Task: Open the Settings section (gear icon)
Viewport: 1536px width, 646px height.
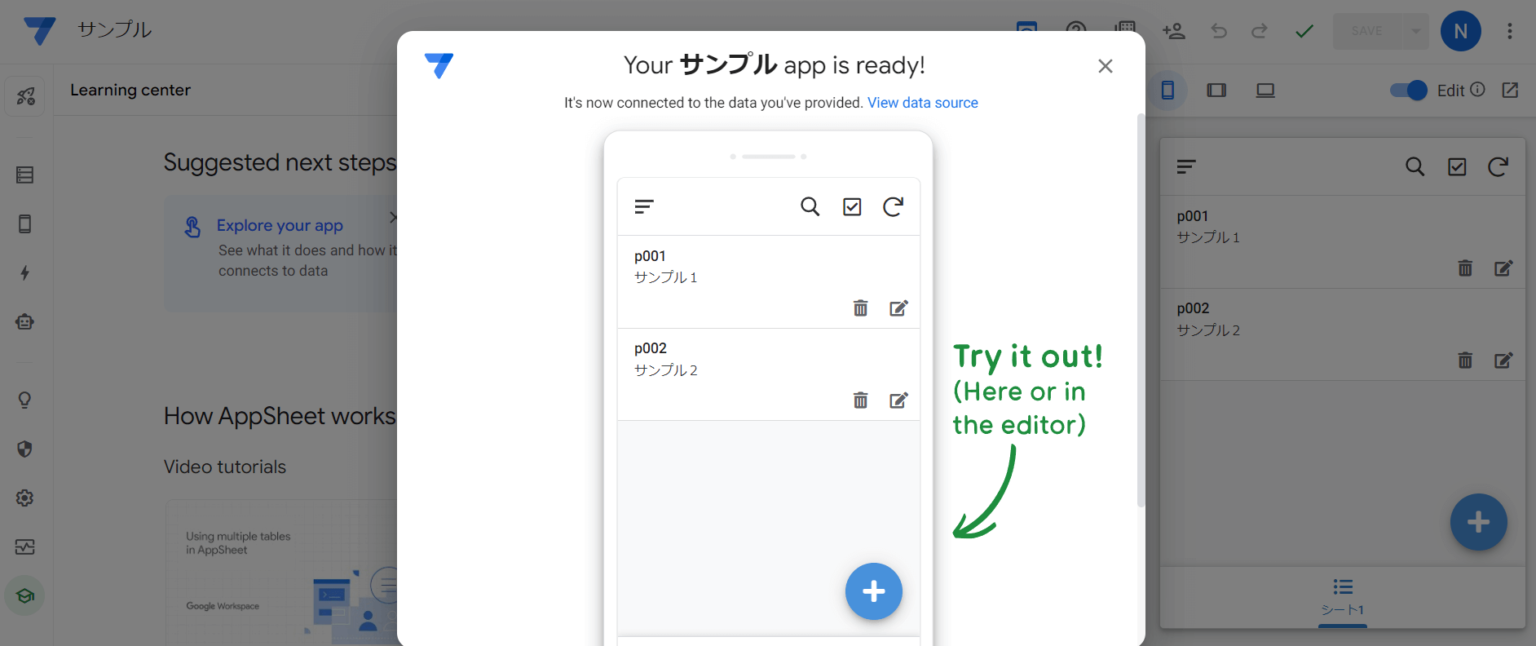Action: [24, 497]
